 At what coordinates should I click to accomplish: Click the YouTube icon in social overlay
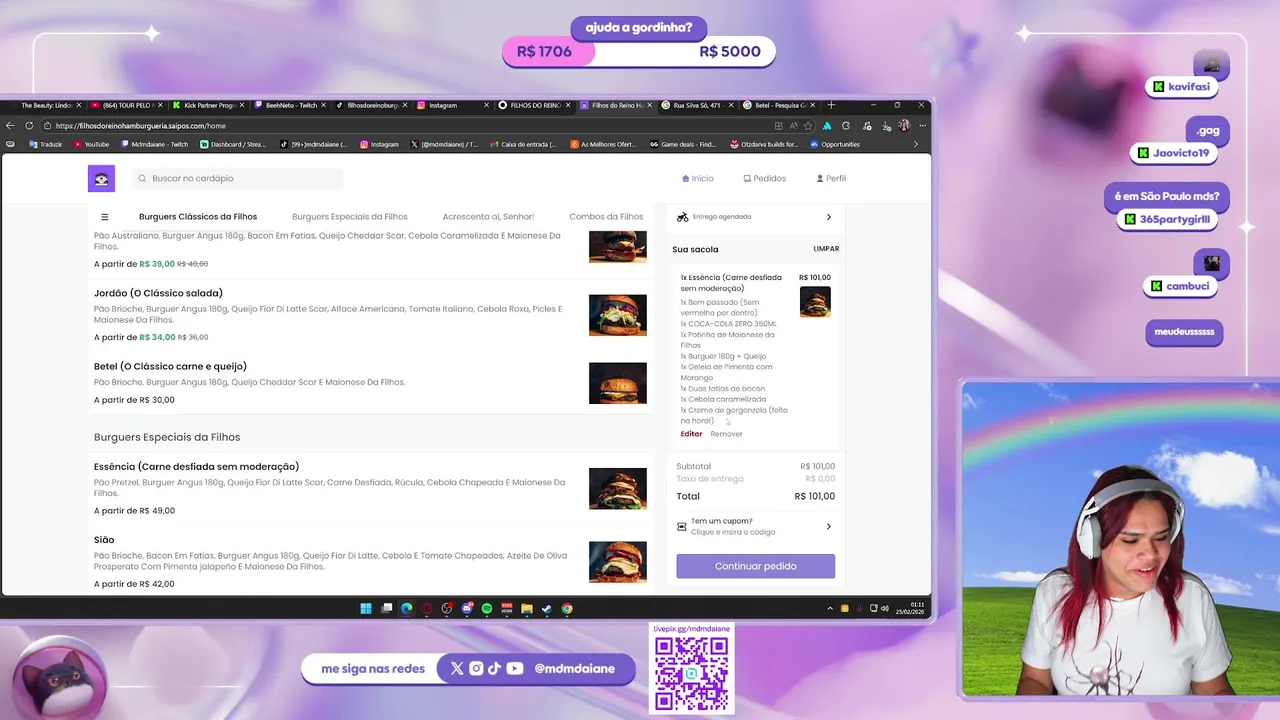point(514,669)
